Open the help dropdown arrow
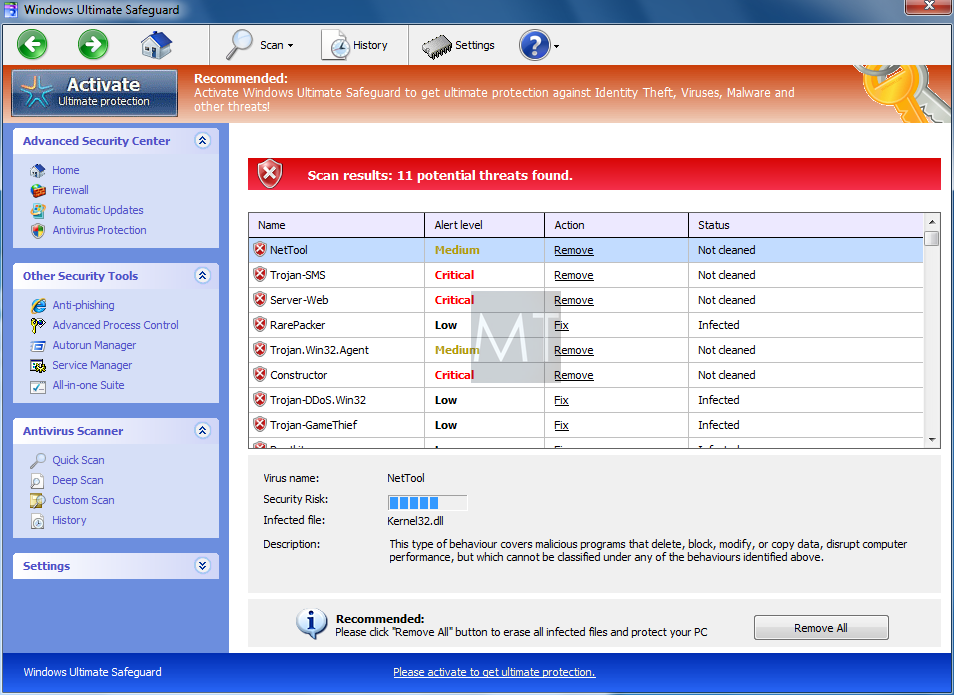This screenshot has width=954, height=695. pos(556,46)
